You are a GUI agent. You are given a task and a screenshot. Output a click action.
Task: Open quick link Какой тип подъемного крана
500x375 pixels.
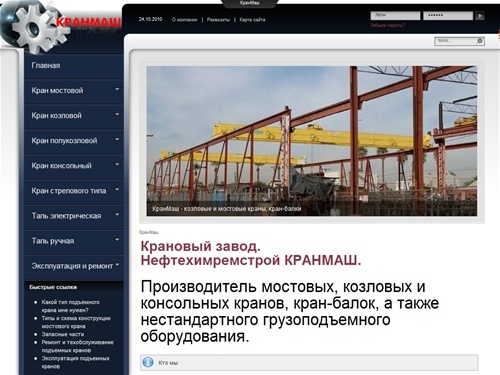[x=70, y=306]
